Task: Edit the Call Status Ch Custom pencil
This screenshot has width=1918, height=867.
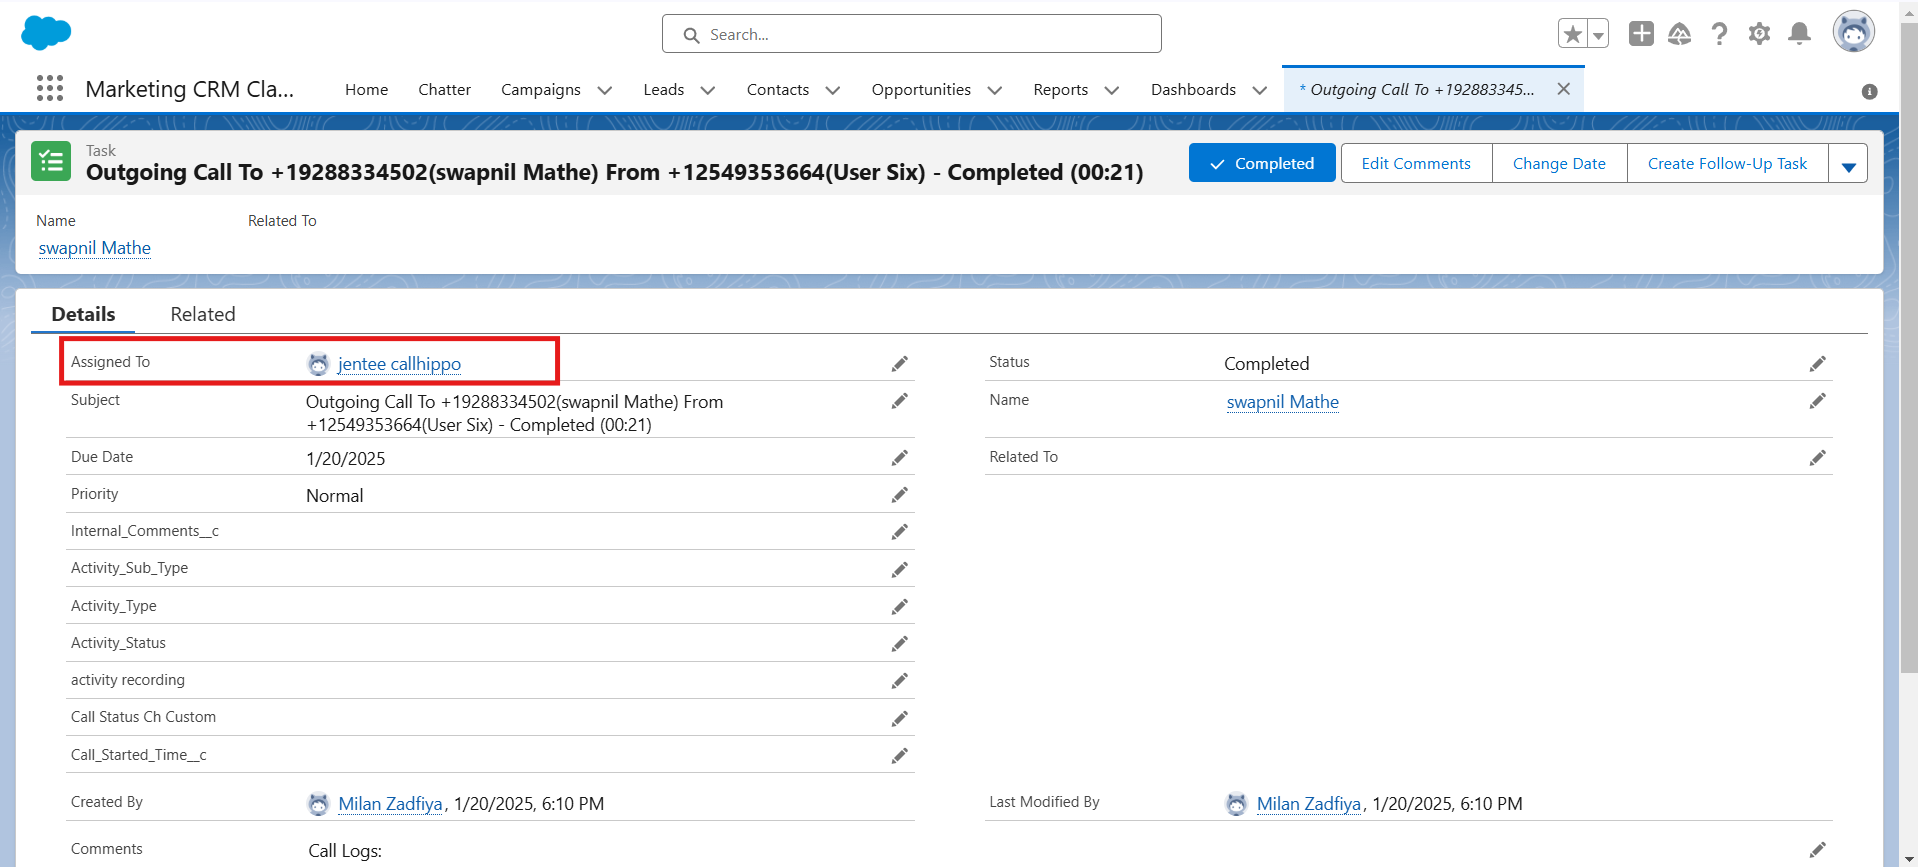Action: [900, 719]
